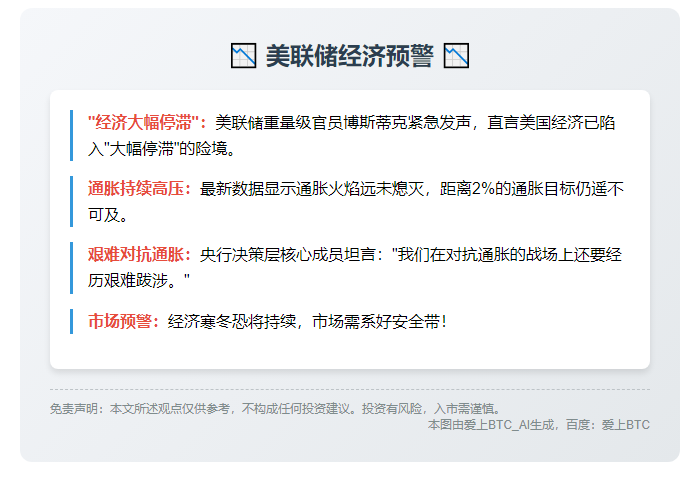
Task: Click the chart icon left of the title
Action: [243, 56]
